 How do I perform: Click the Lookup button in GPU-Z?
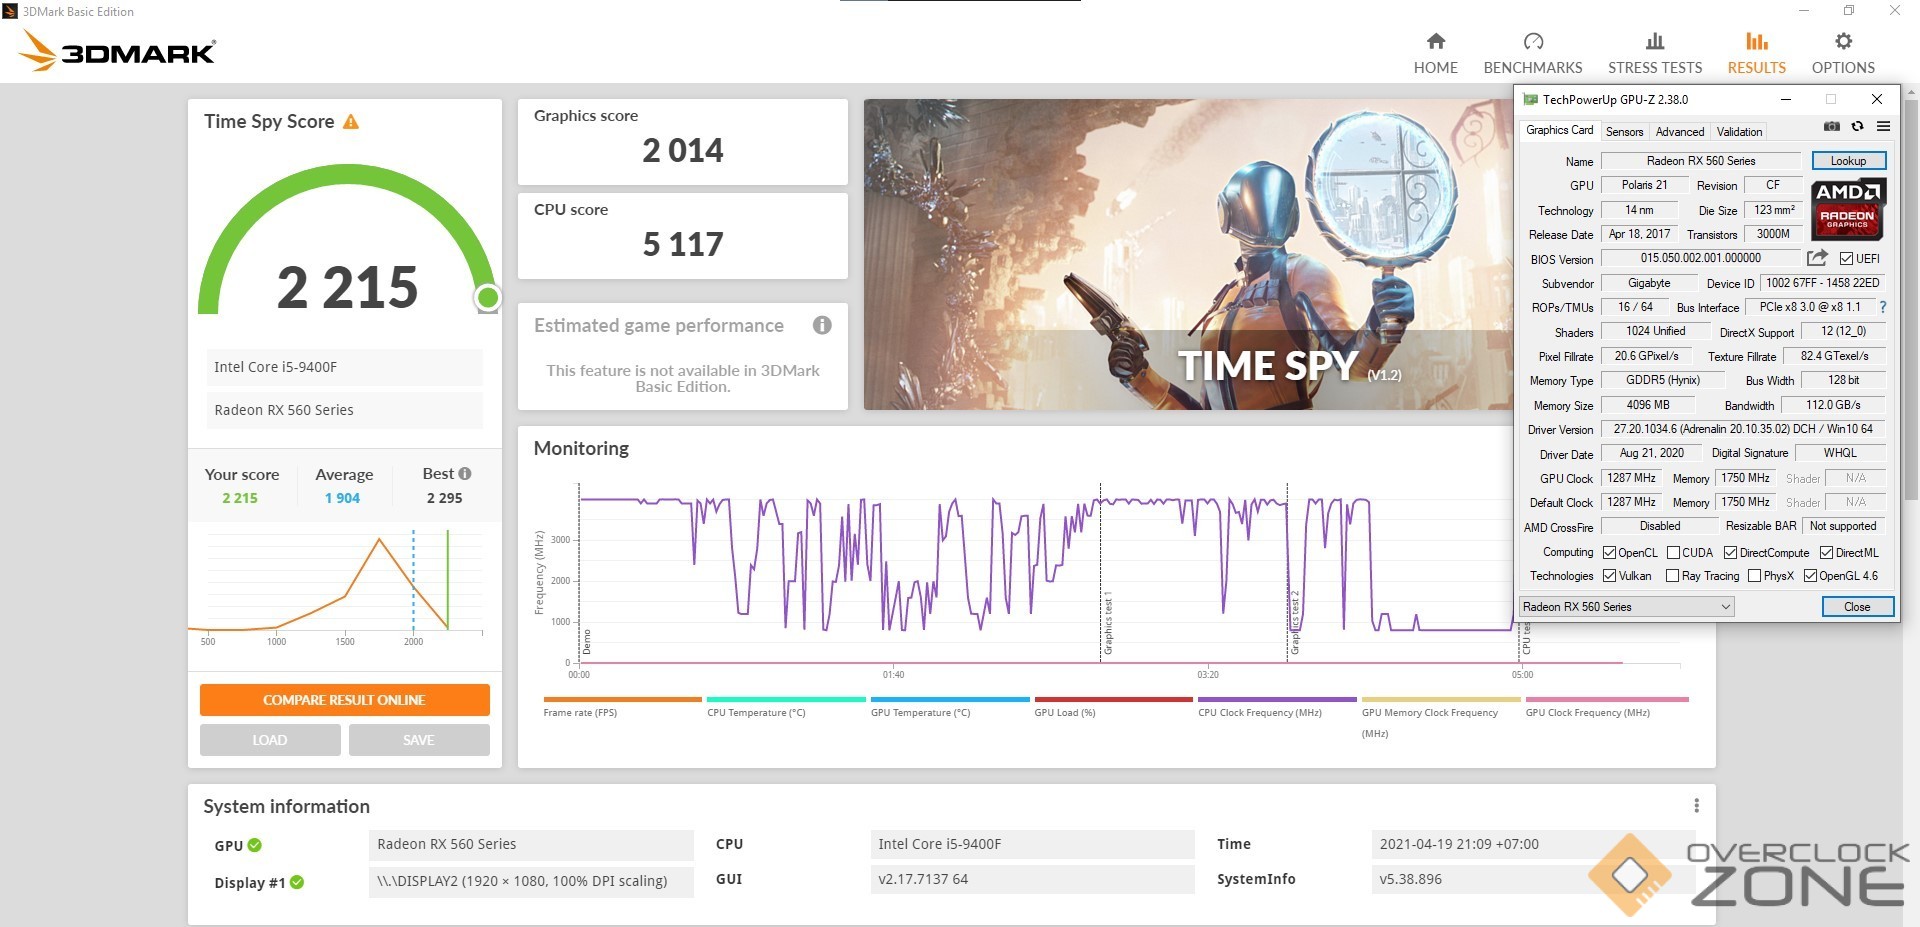1848,161
